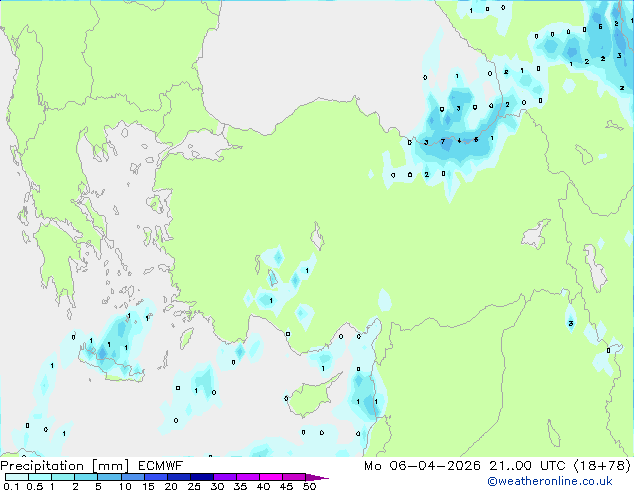This screenshot has height=490, width=634.
Task: Click the '30' legend scale label
Action: pyautogui.click(x=217, y=486)
